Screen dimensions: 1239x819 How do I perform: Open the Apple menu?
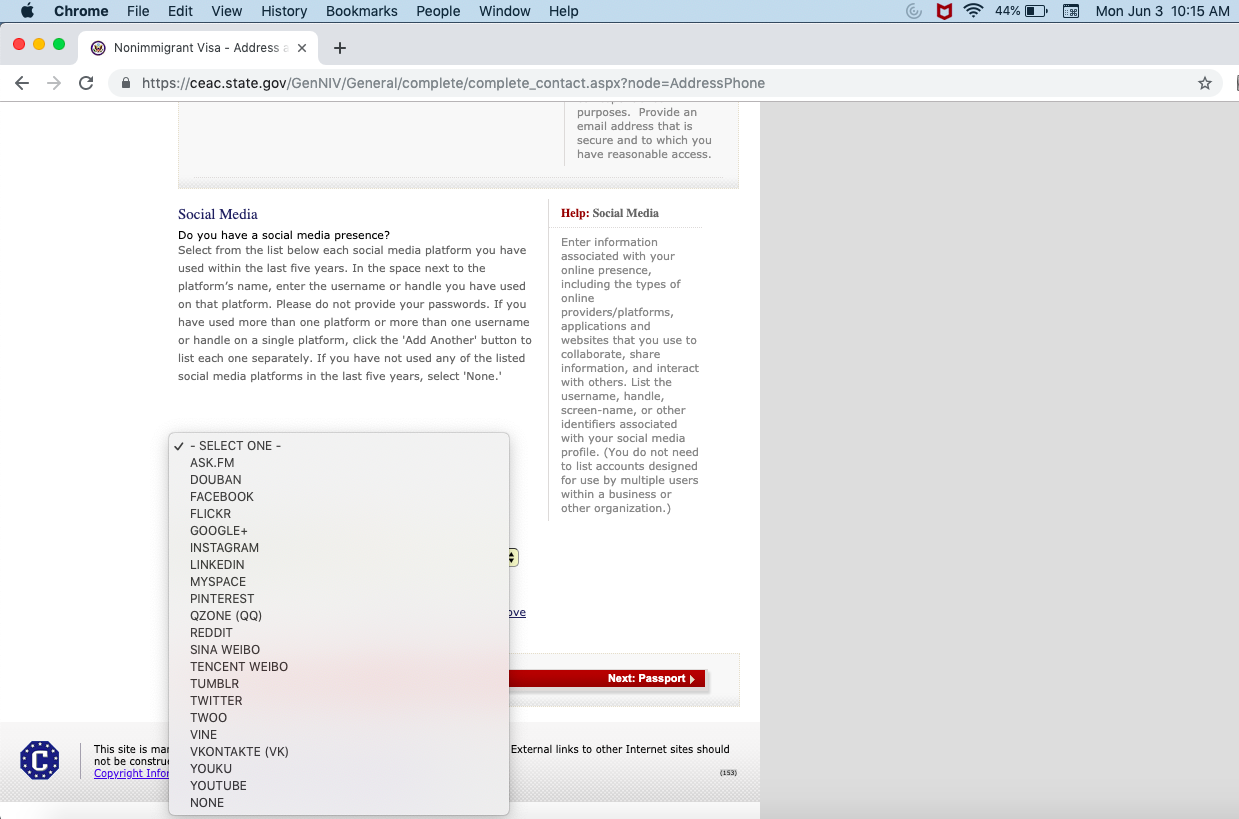pos(27,11)
